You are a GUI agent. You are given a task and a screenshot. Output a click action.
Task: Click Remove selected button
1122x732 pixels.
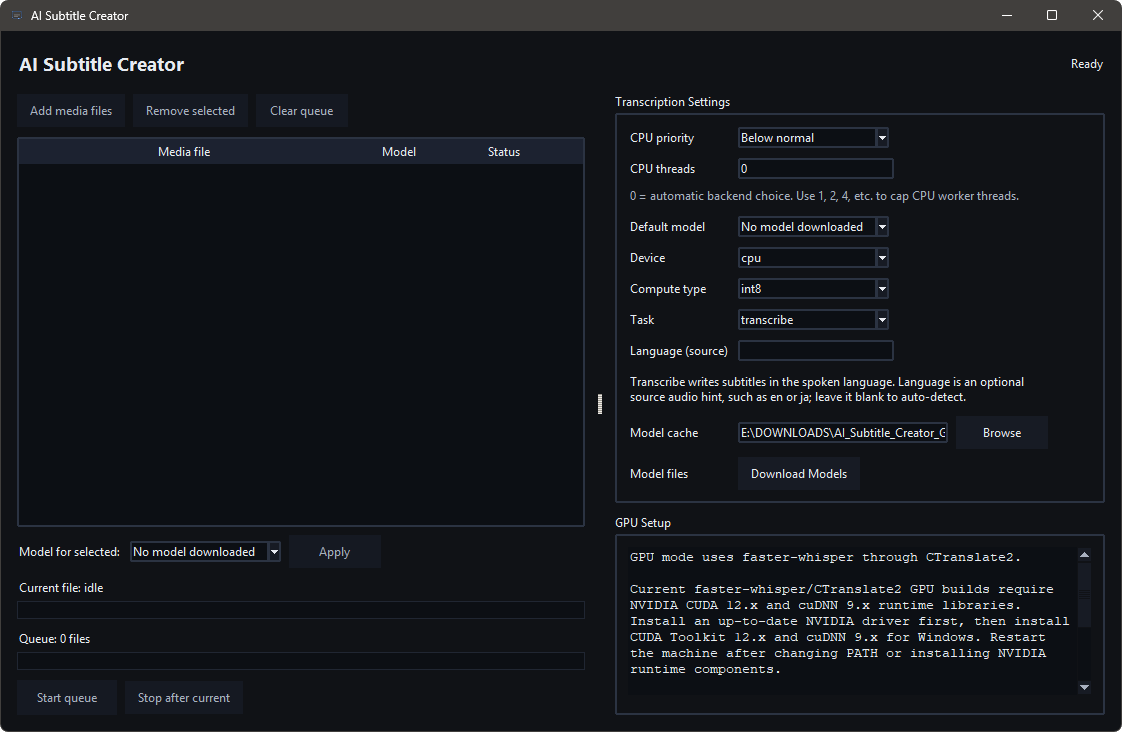(x=190, y=111)
